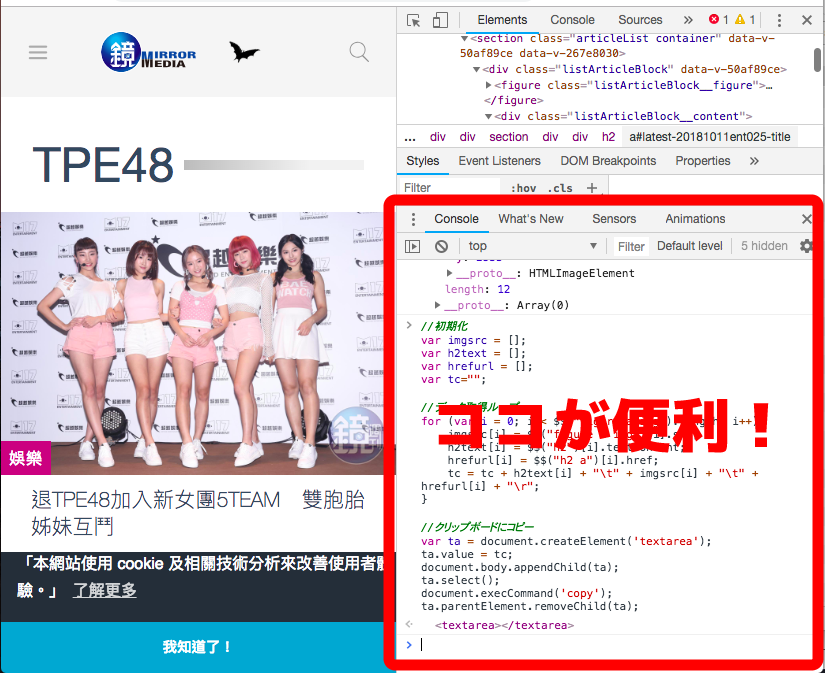Show more sidebar panes chevron
This screenshot has height=673, width=825.
tap(754, 161)
